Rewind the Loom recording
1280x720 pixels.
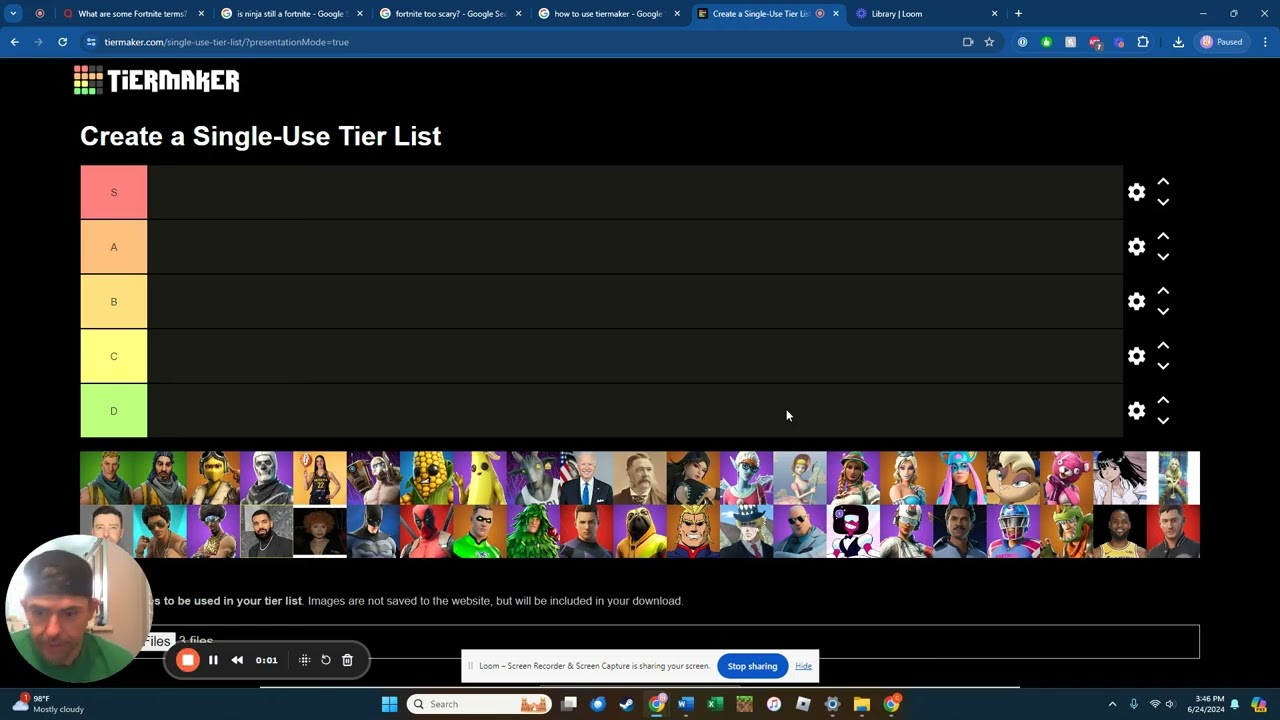[x=237, y=660]
